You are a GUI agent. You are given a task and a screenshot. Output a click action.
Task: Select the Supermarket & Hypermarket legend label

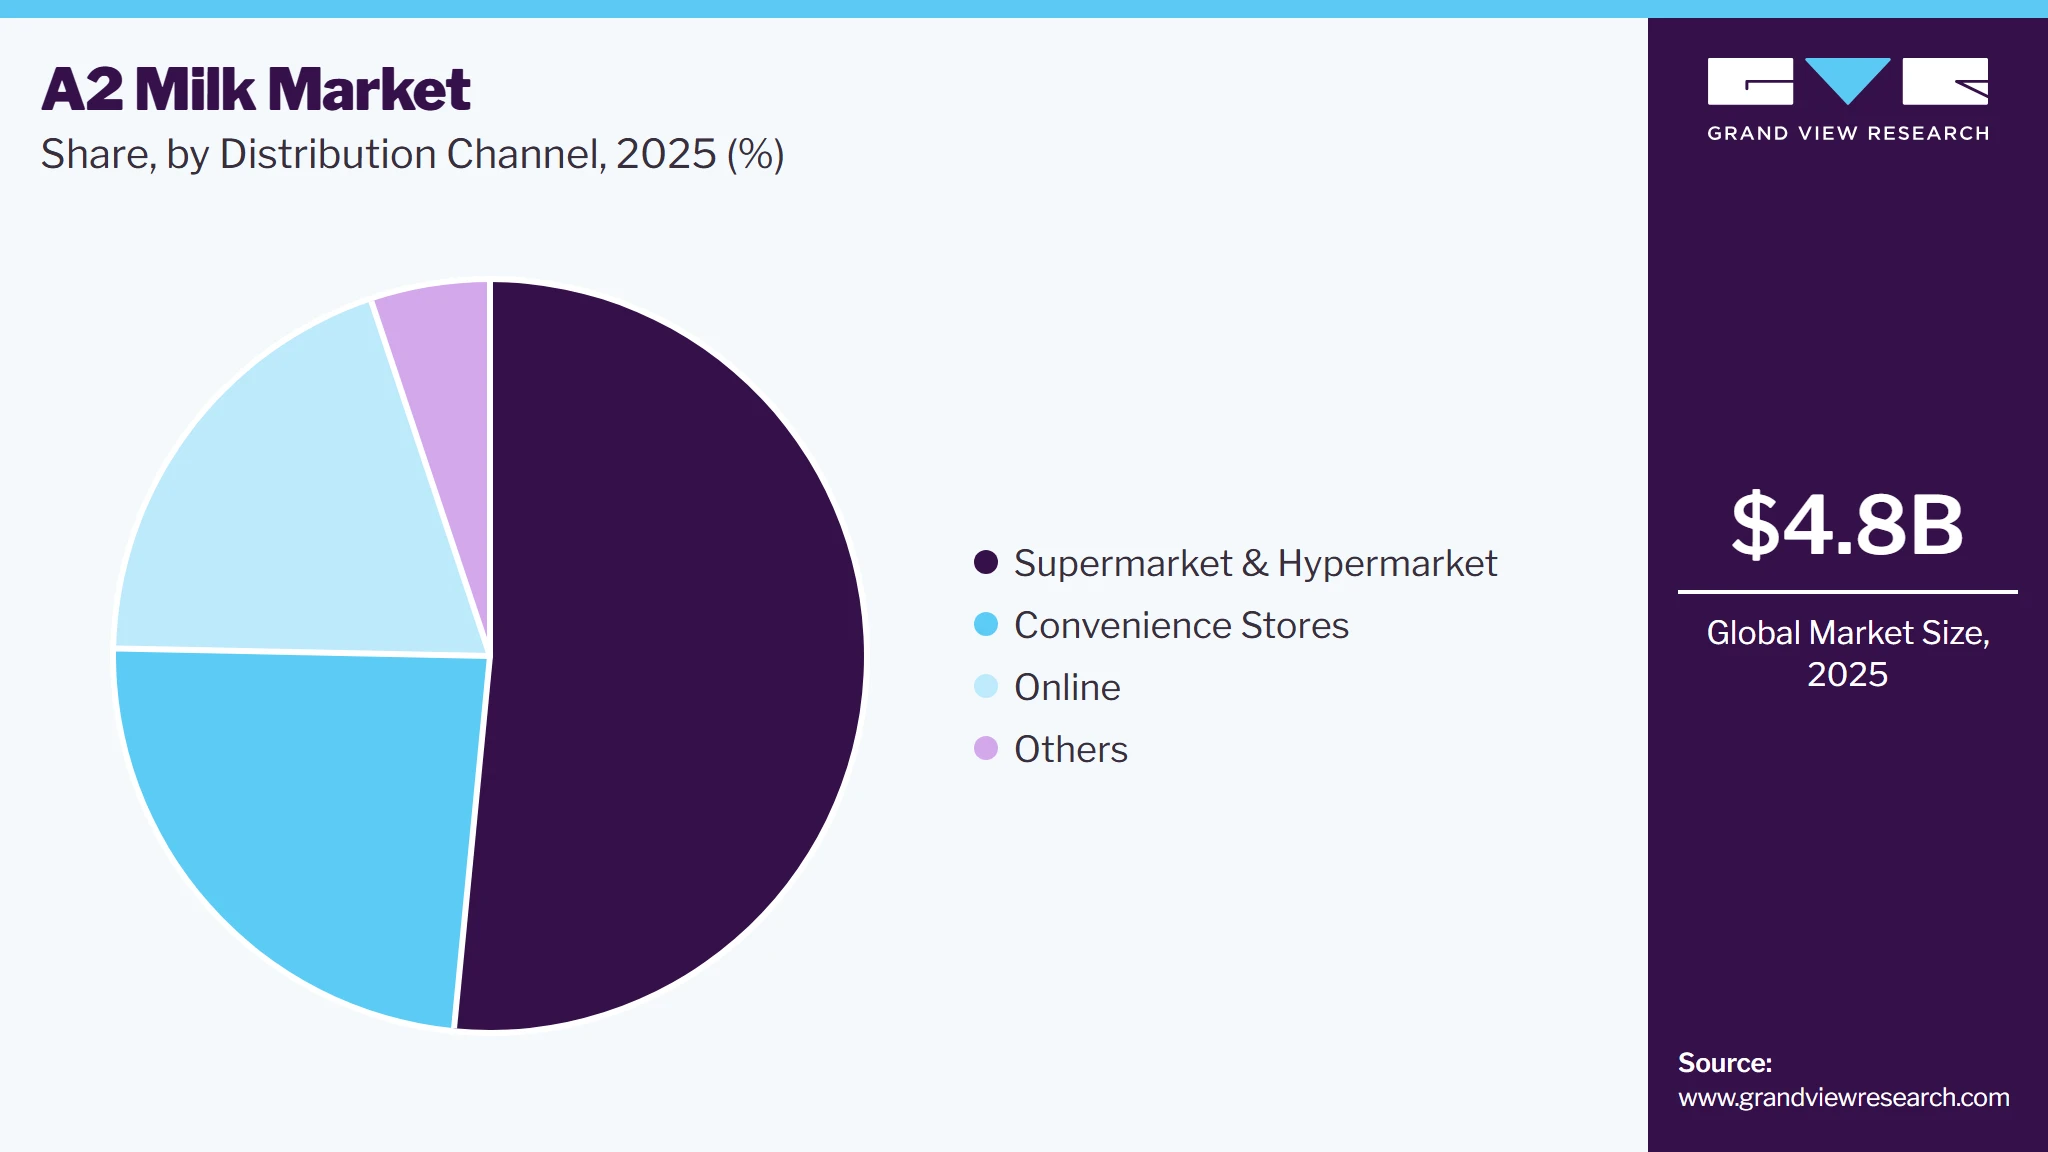[1255, 564]
